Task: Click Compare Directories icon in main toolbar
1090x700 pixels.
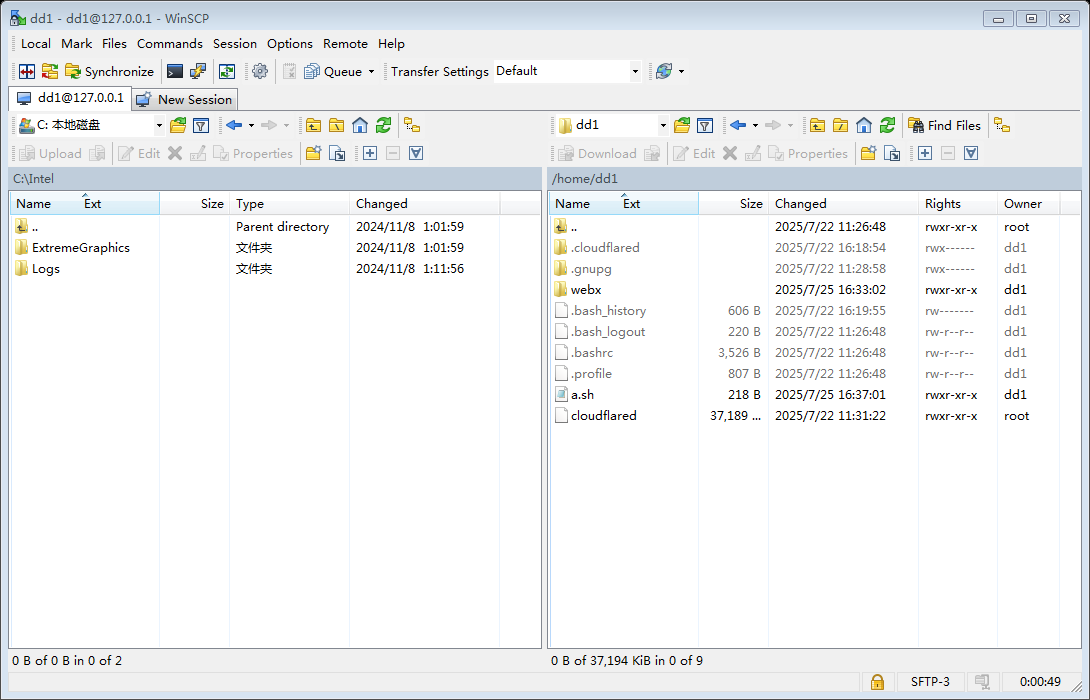Action: tap(26, 71)
